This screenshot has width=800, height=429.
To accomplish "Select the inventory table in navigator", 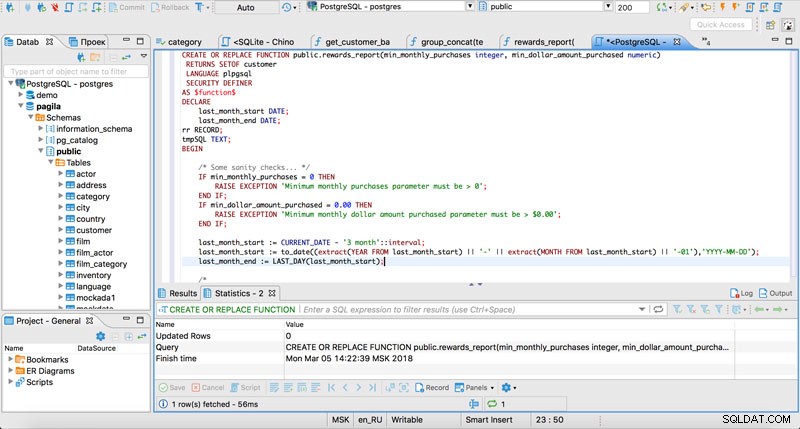I will (93, 275).
